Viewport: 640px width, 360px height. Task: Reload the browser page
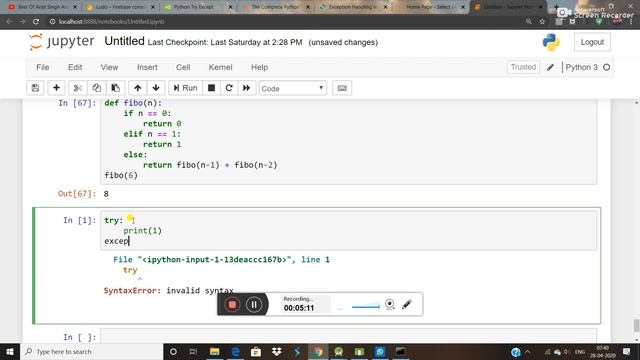(x=36, y=21)
